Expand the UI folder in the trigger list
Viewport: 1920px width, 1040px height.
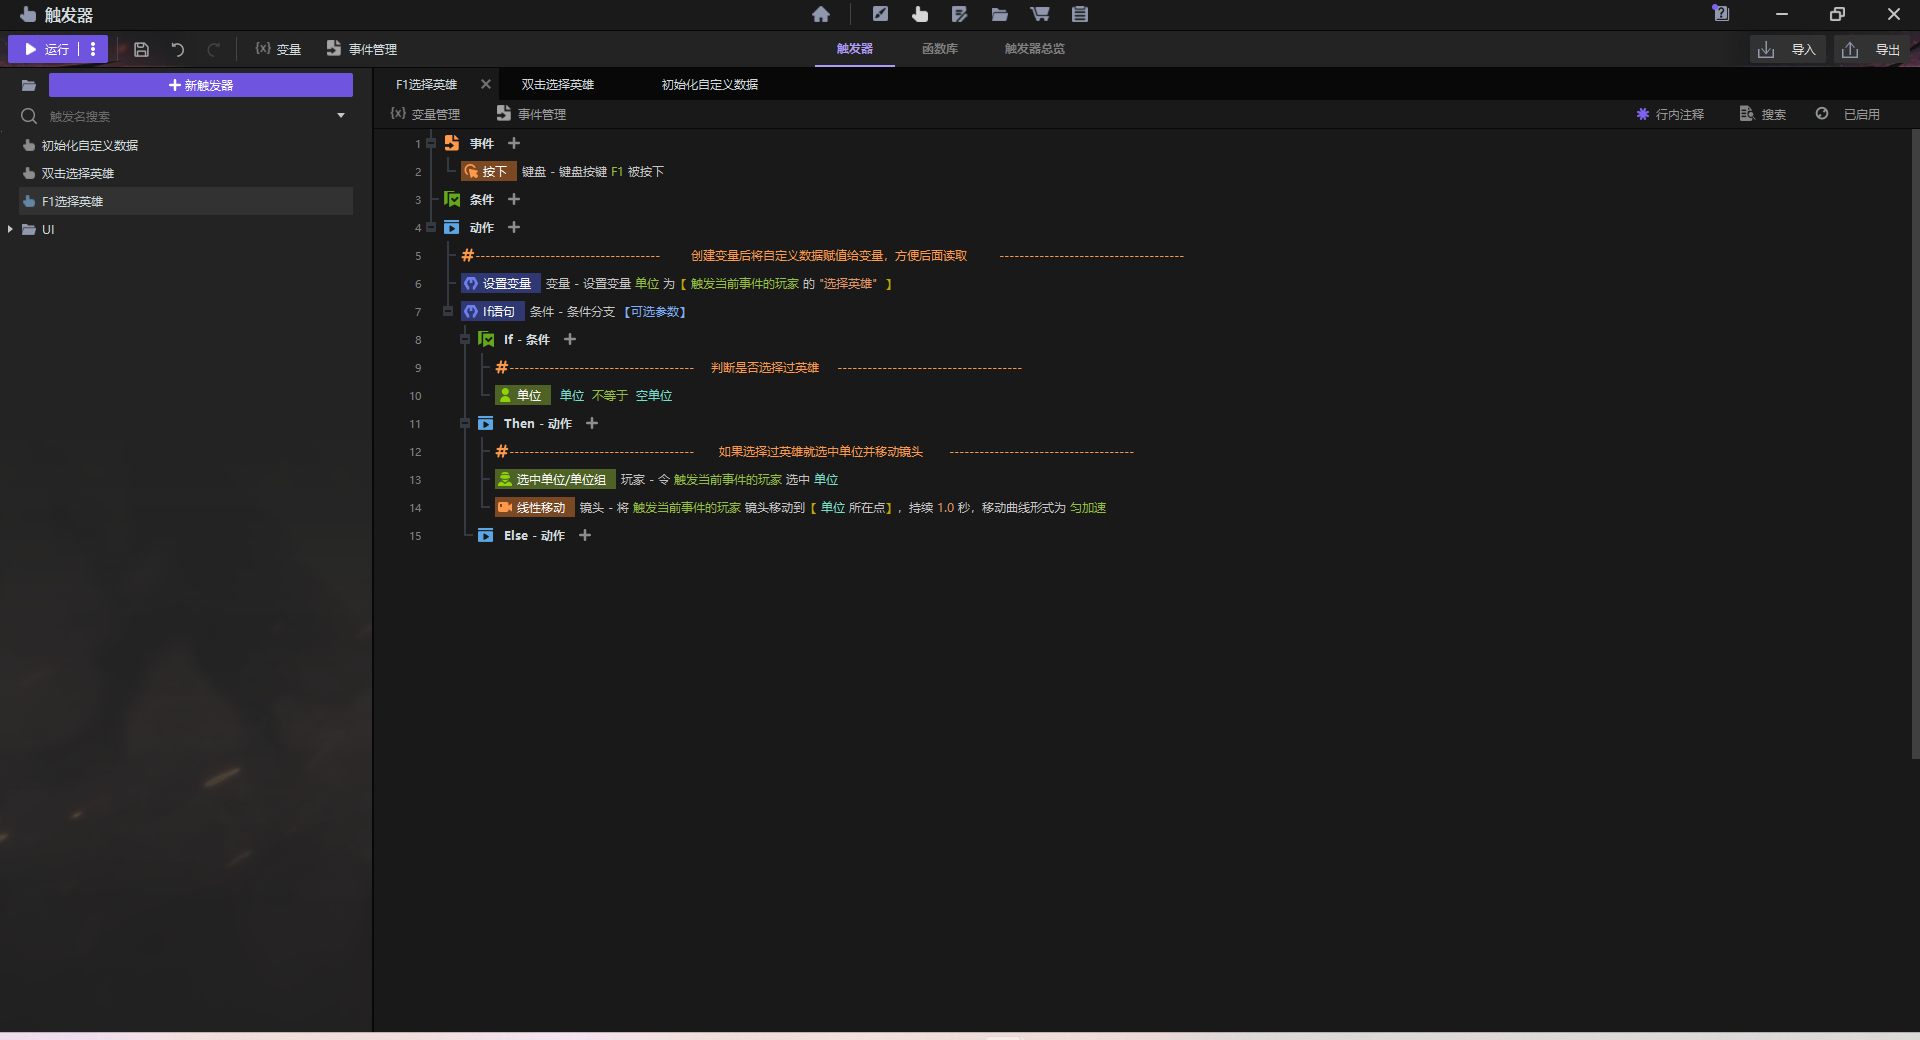10,229
